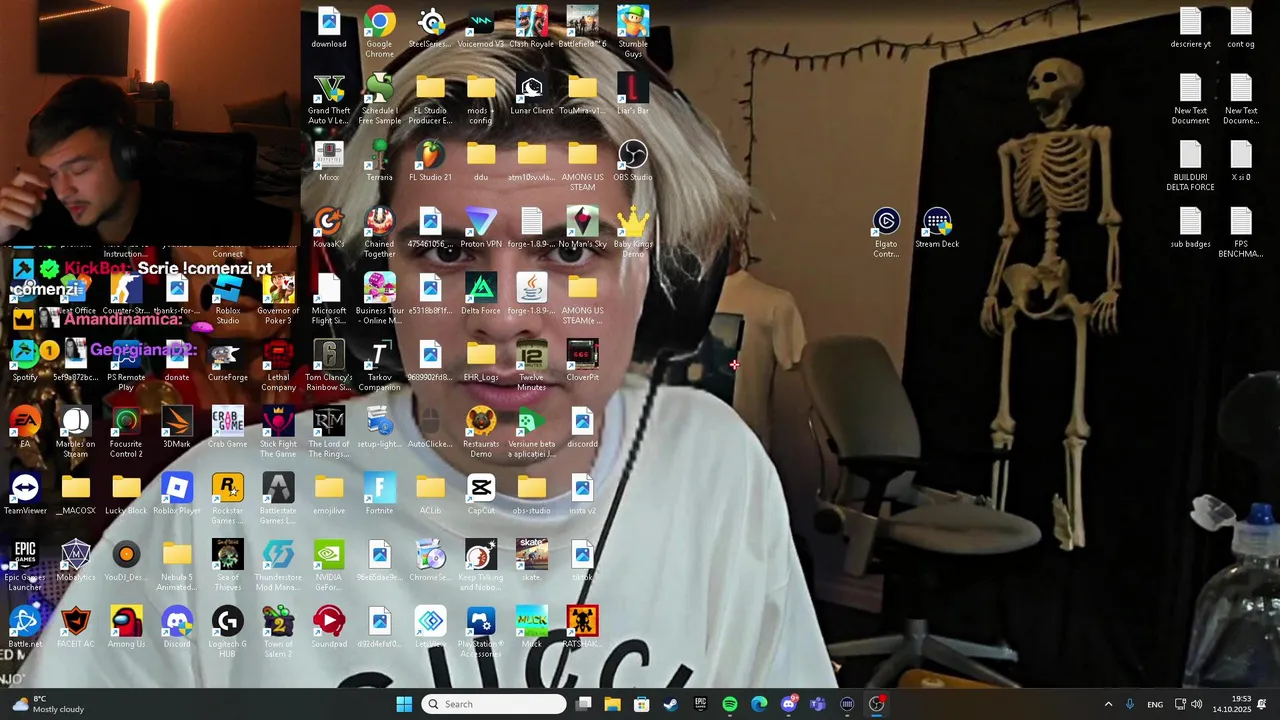Open Logitech G HUB shortcut
The image size is (1280, 720).
tap(228, 632)
